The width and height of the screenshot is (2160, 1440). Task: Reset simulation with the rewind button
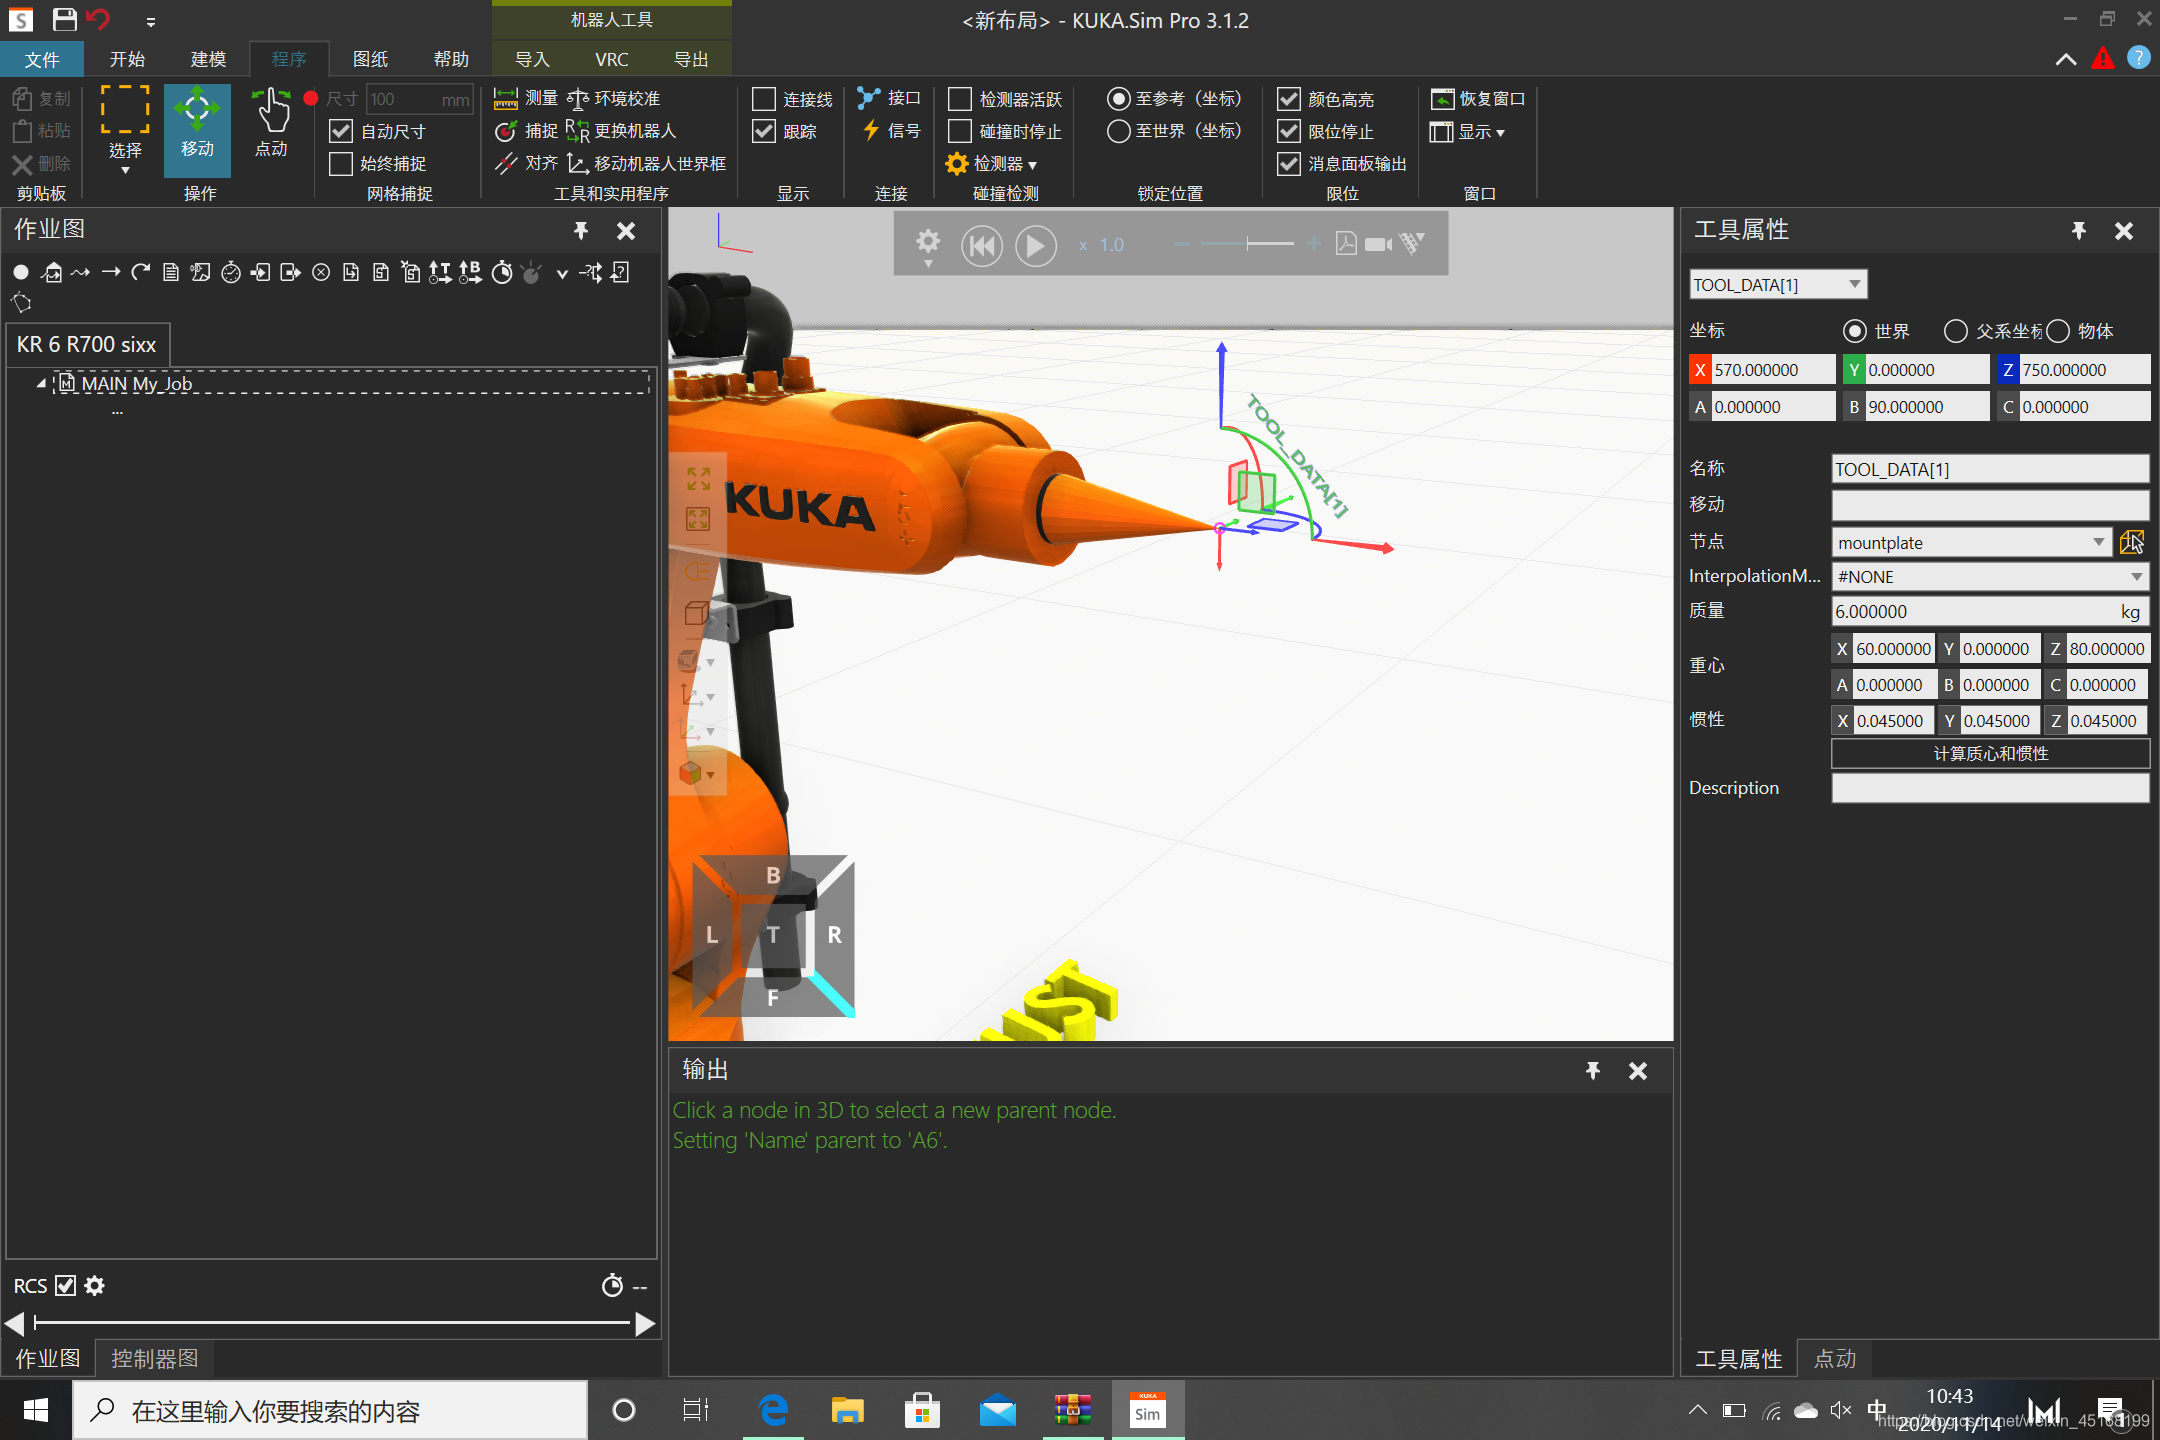[x=981, y=245]
